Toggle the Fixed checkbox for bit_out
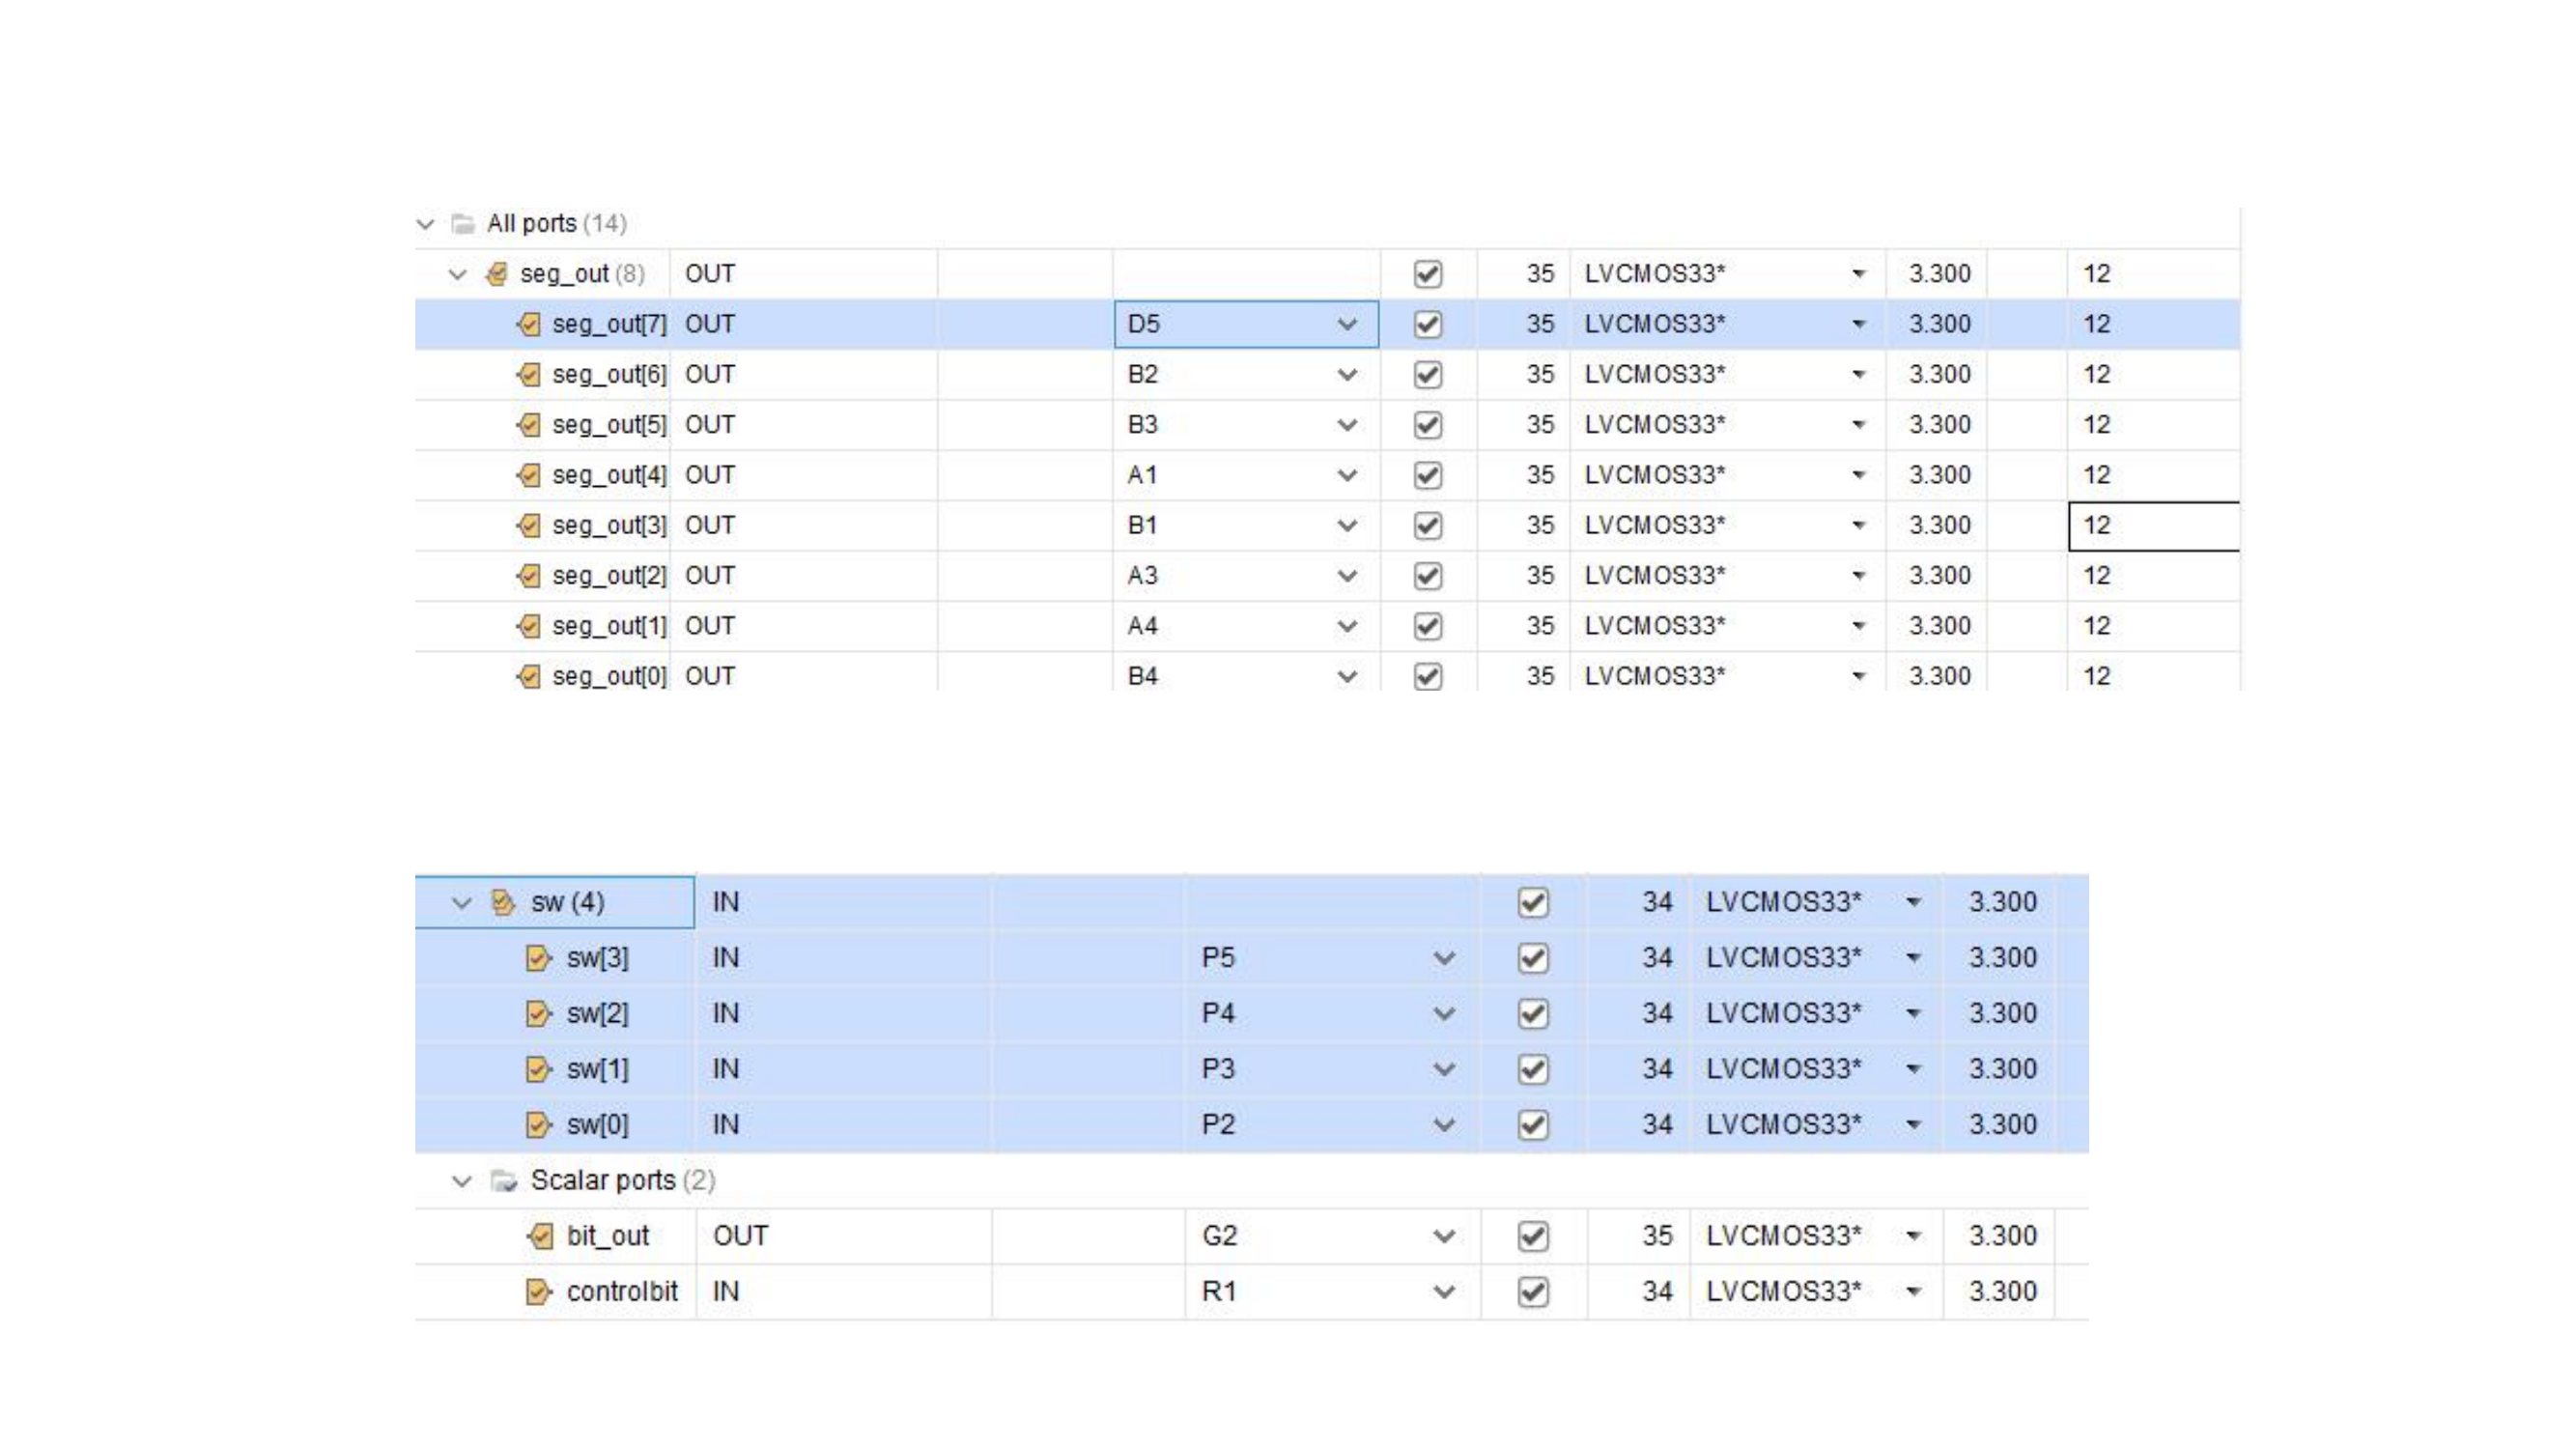Image resolution: width=2576 pixels, height=1449 pixels. [x=1532, y=1236]
